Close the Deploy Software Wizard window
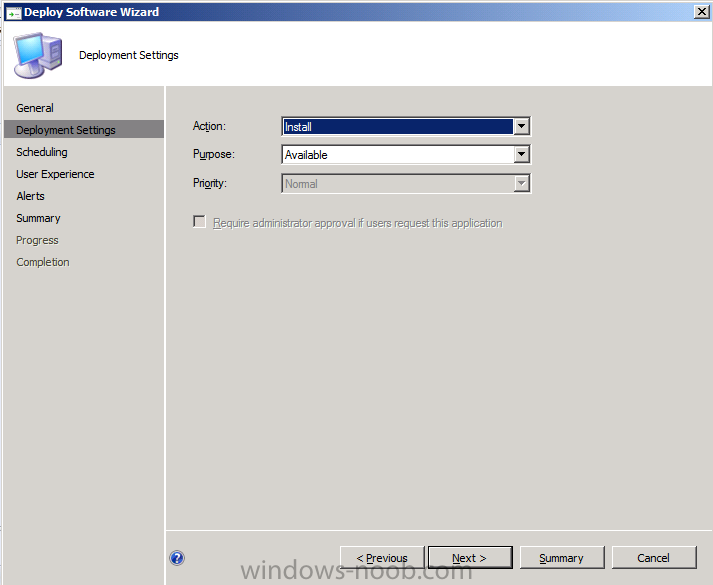The image size is (713, 585). 702,12
